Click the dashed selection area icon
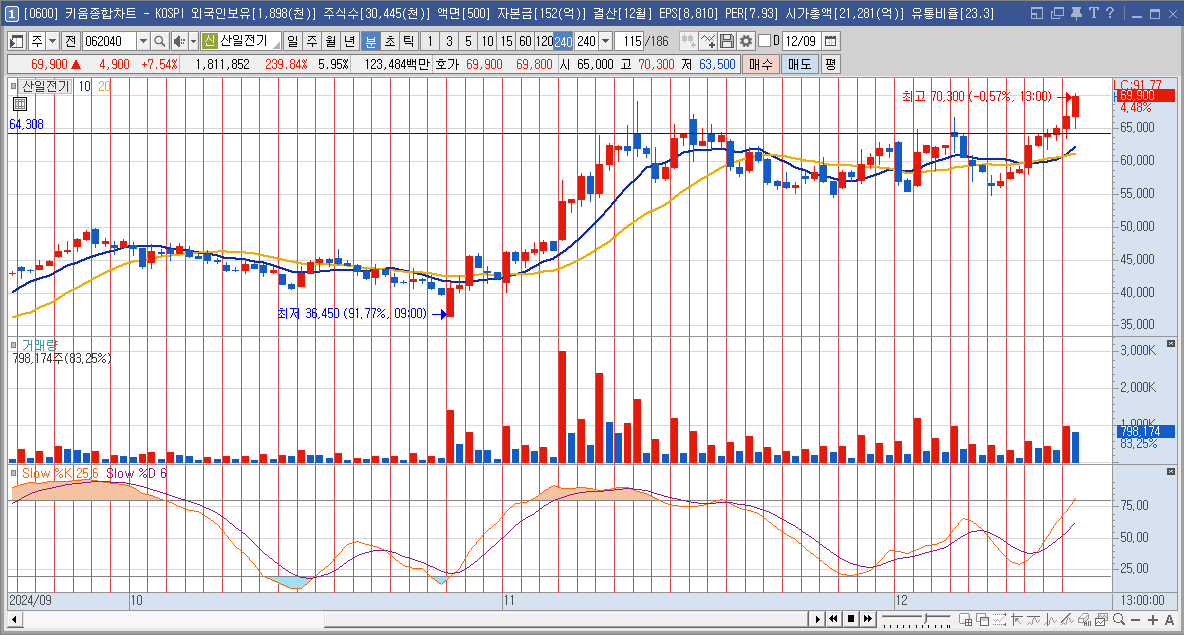This screenshot has height=635, width=1184. [999, 620]
